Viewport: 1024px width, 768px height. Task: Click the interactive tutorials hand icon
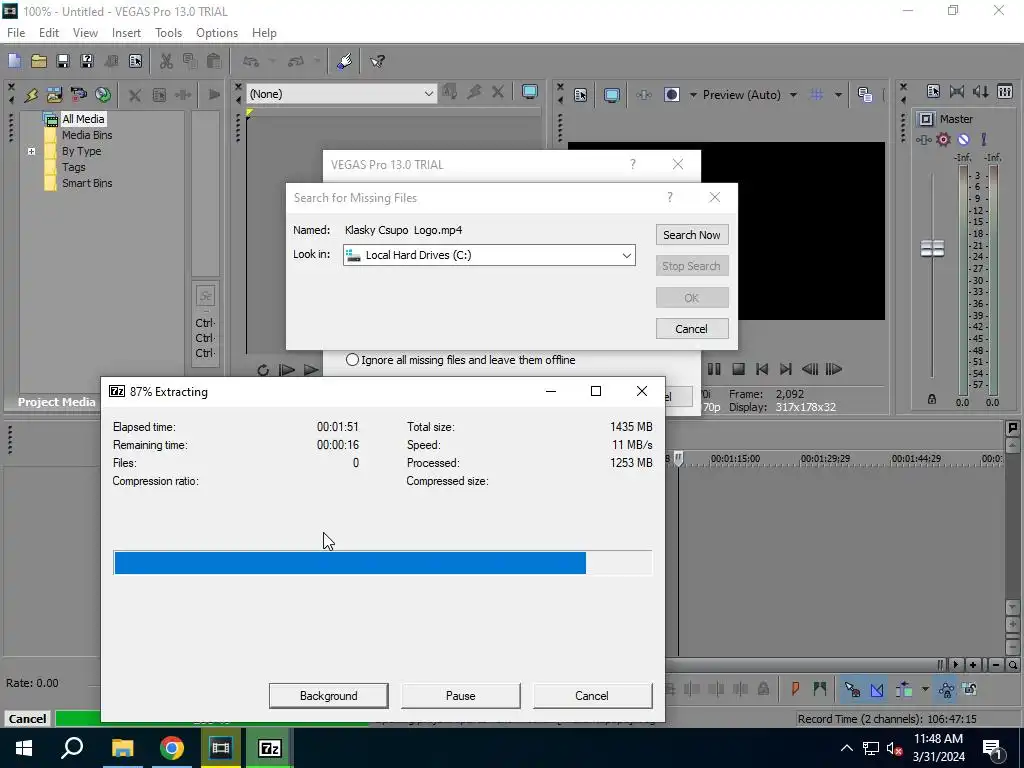(345, 61)
